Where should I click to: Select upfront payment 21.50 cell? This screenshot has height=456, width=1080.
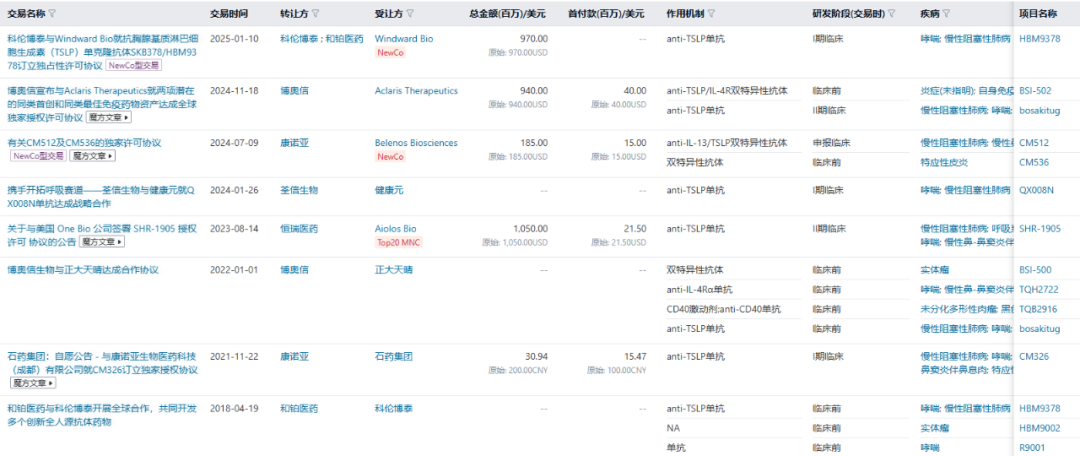(634, 228)
